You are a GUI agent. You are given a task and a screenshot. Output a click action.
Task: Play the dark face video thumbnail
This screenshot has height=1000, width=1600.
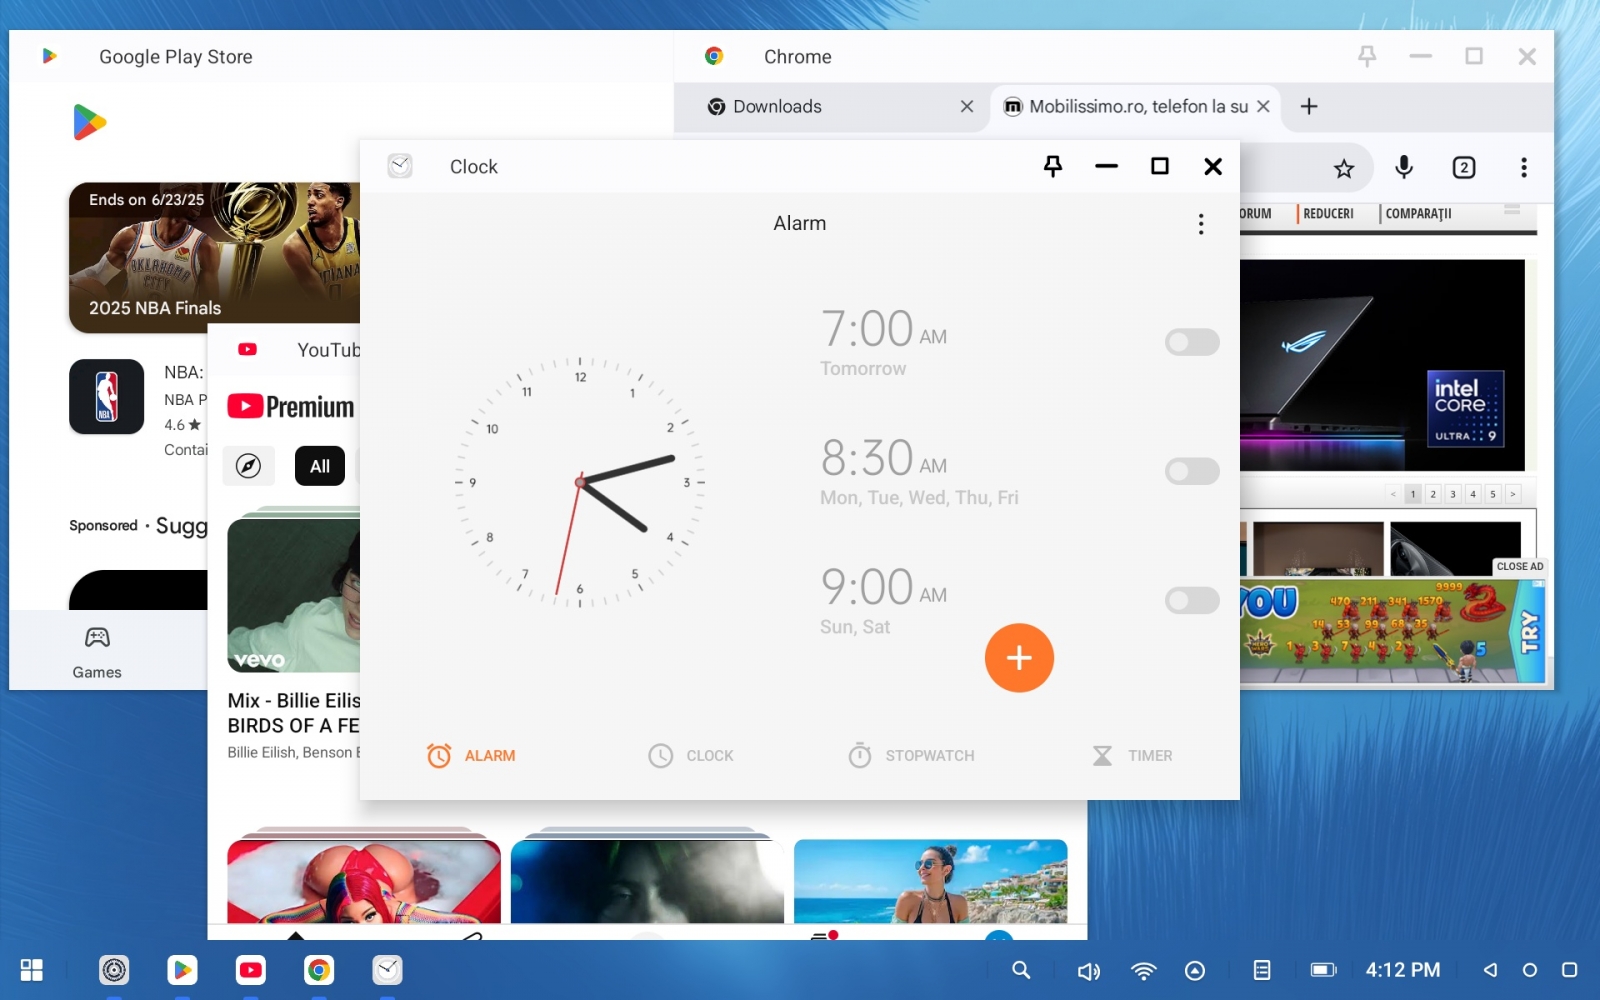pos(647,881)
